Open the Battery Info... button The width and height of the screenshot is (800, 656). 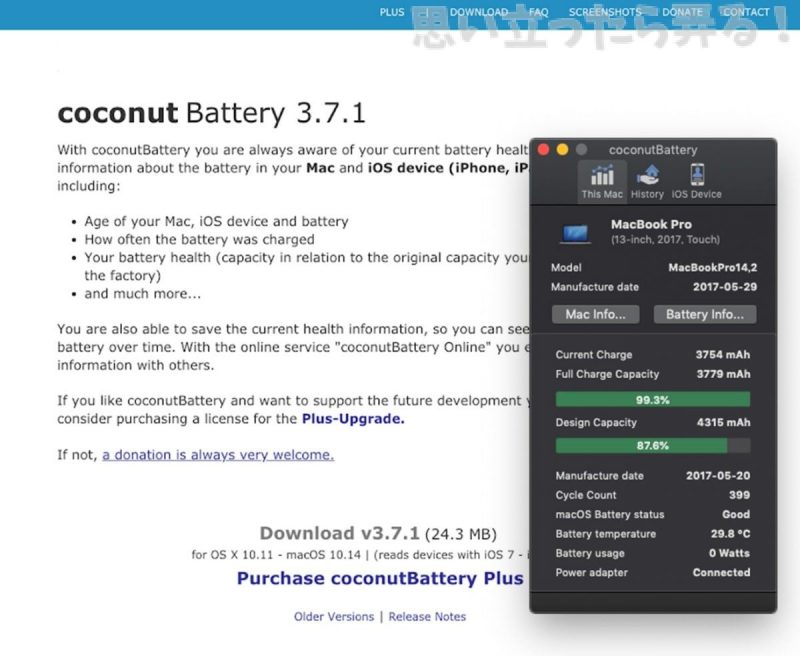tap(705, 314)
